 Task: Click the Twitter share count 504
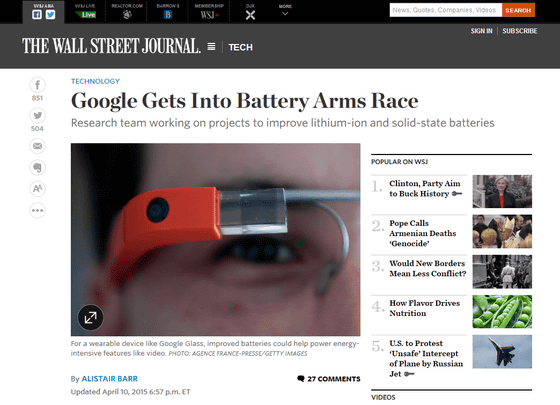(x=37, y=129)
